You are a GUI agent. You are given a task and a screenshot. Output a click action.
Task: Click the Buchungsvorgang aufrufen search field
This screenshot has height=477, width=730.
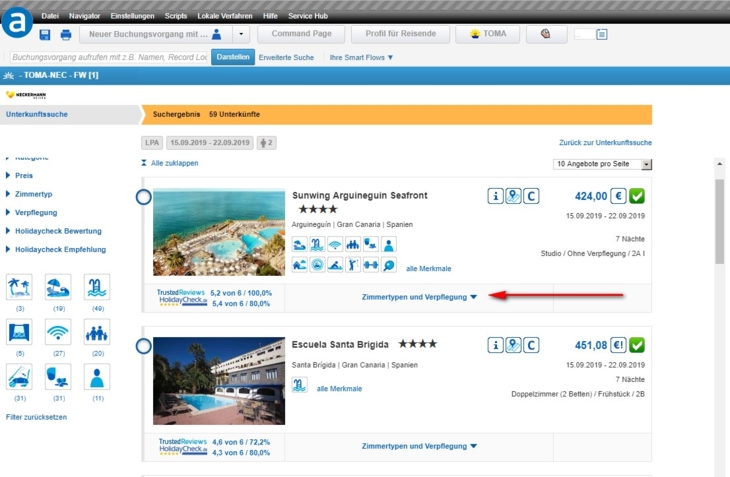click(108, 57)
